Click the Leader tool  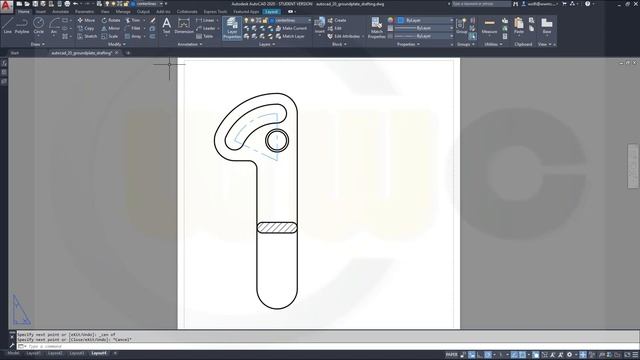206,28
